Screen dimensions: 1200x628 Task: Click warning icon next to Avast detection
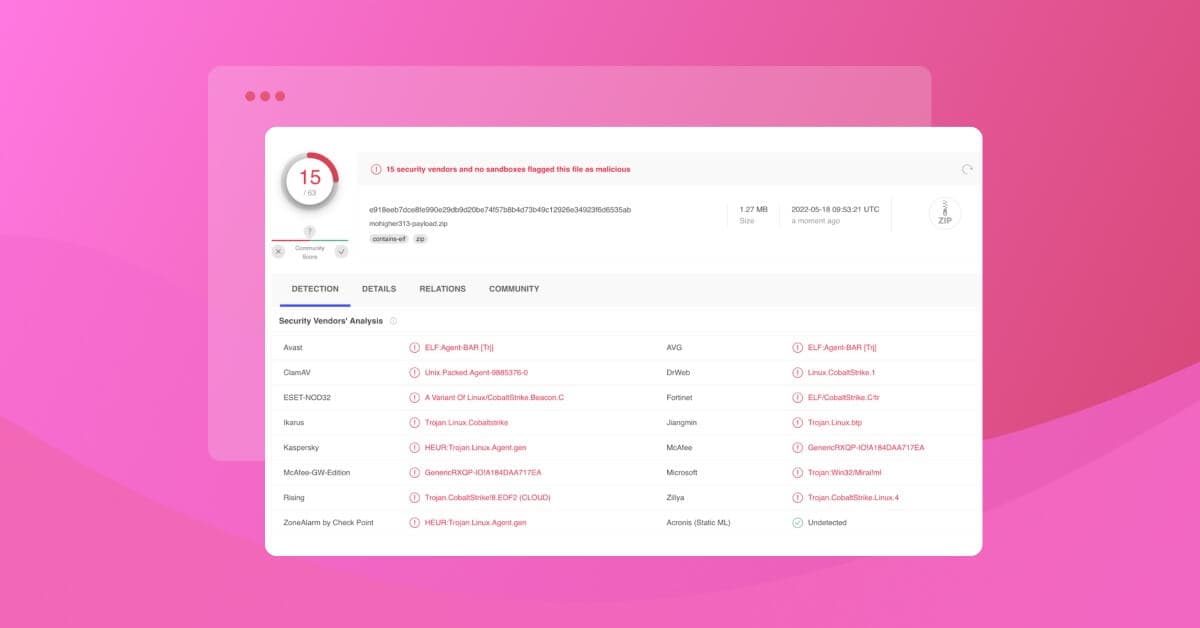[414, 347]
